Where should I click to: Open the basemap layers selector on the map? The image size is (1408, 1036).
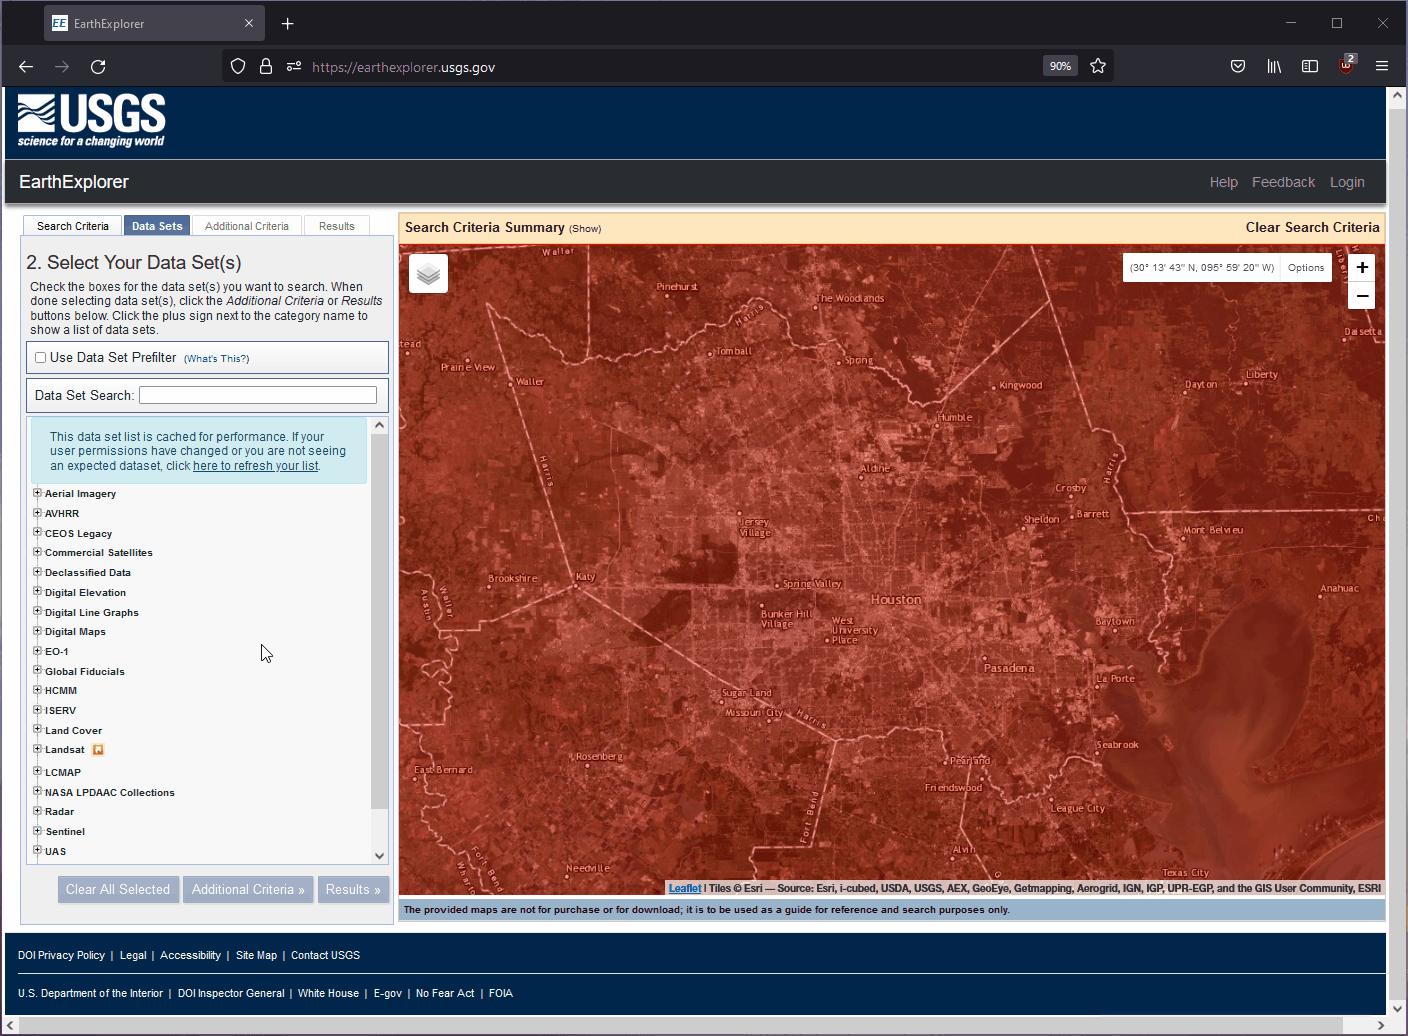pos(428,272)
